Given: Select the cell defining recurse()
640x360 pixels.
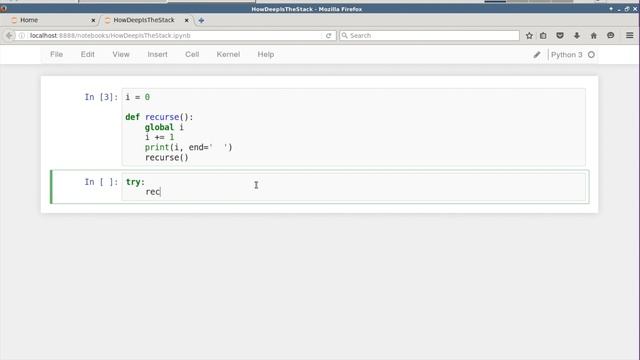Looking at the screenshot, I should pos(353,127).
